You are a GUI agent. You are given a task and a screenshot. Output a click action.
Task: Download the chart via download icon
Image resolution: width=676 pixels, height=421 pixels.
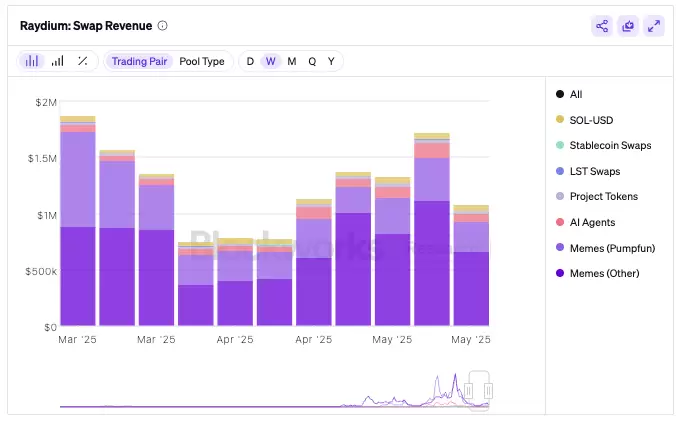tap(628, 26)
